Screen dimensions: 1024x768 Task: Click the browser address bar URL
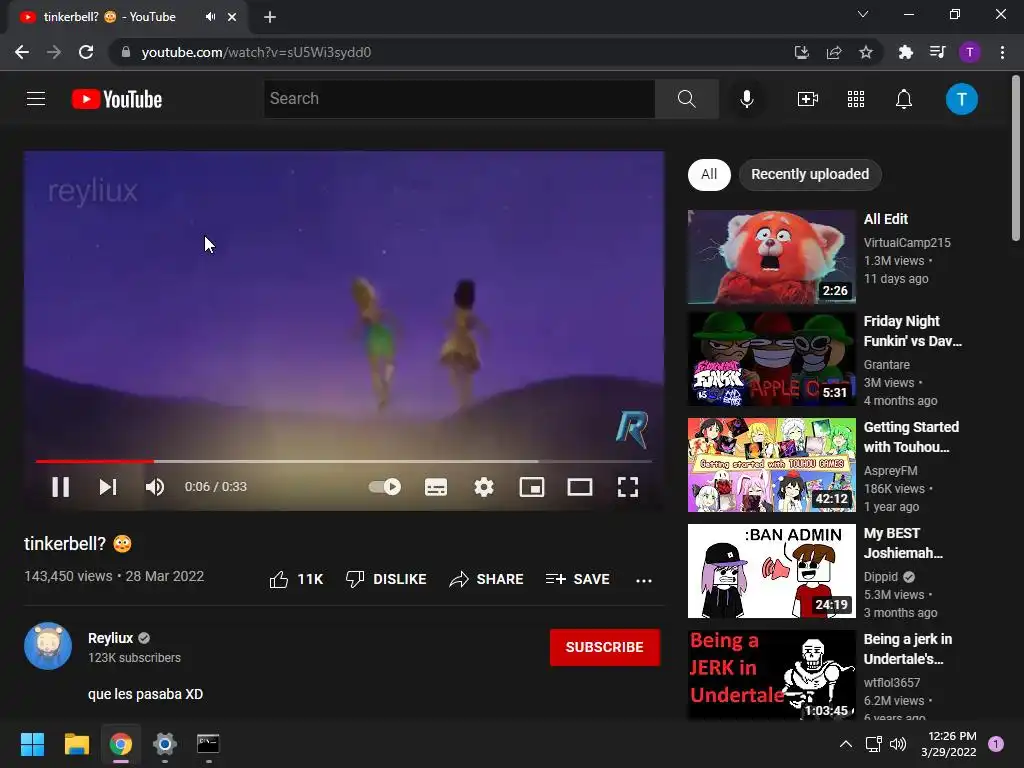point(256,52)
